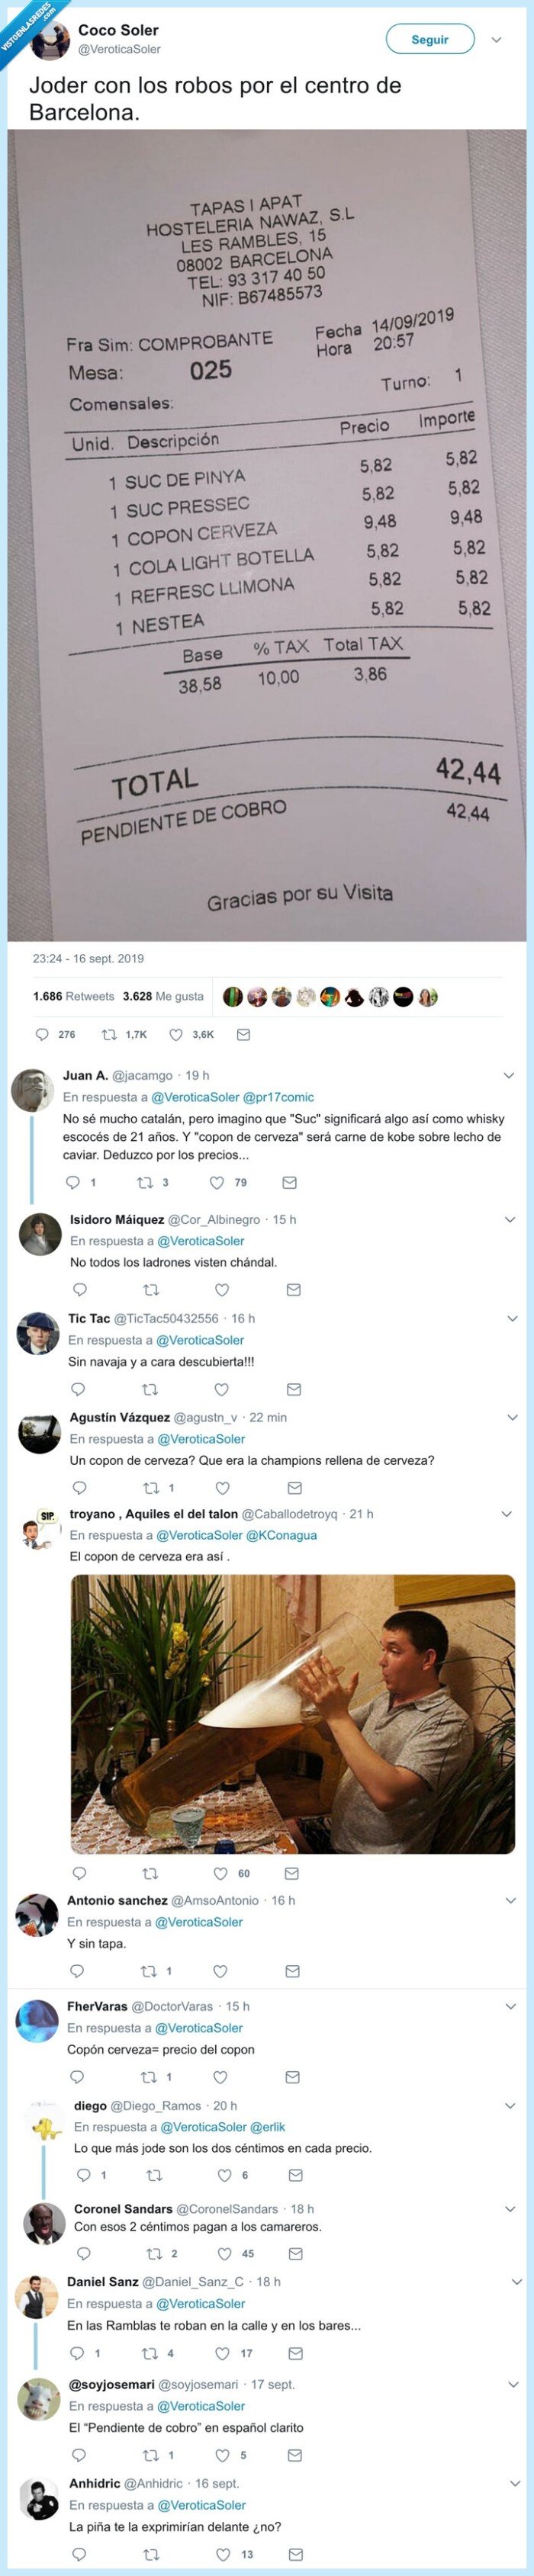
Task: Reply to Daniel Sanz's tweet
Action: tap(76, 2353)
